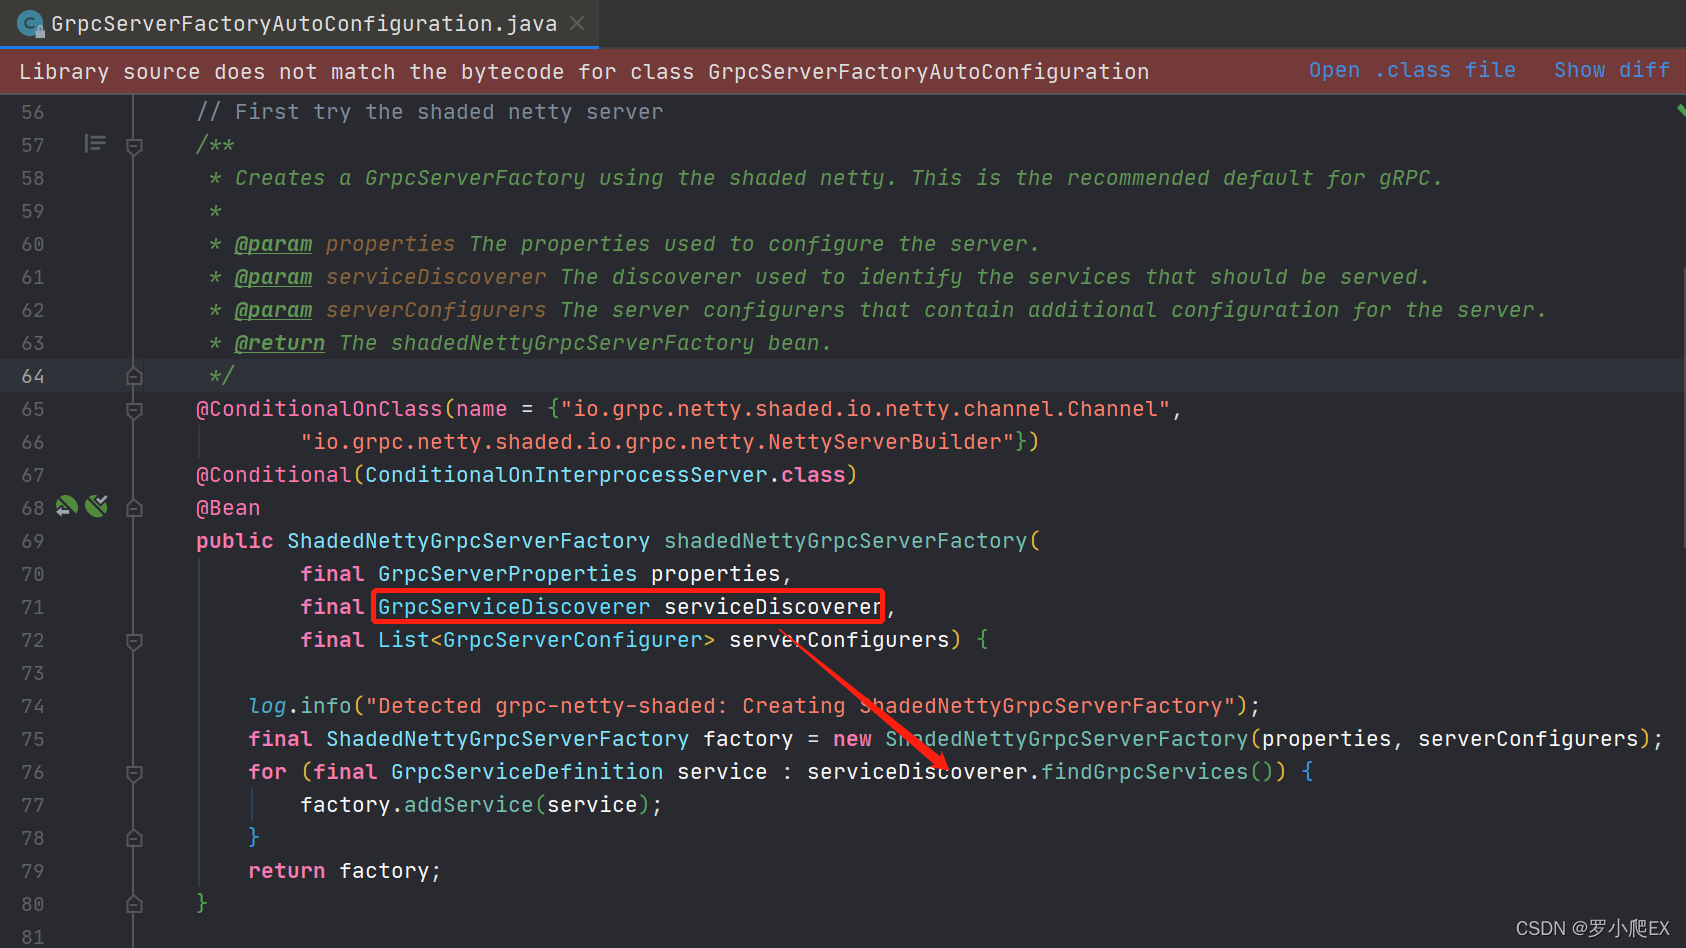Collapse the @ConditionalOnClass region fold arrow on line 65
The image size is (1686, 948).
(135, 408)
